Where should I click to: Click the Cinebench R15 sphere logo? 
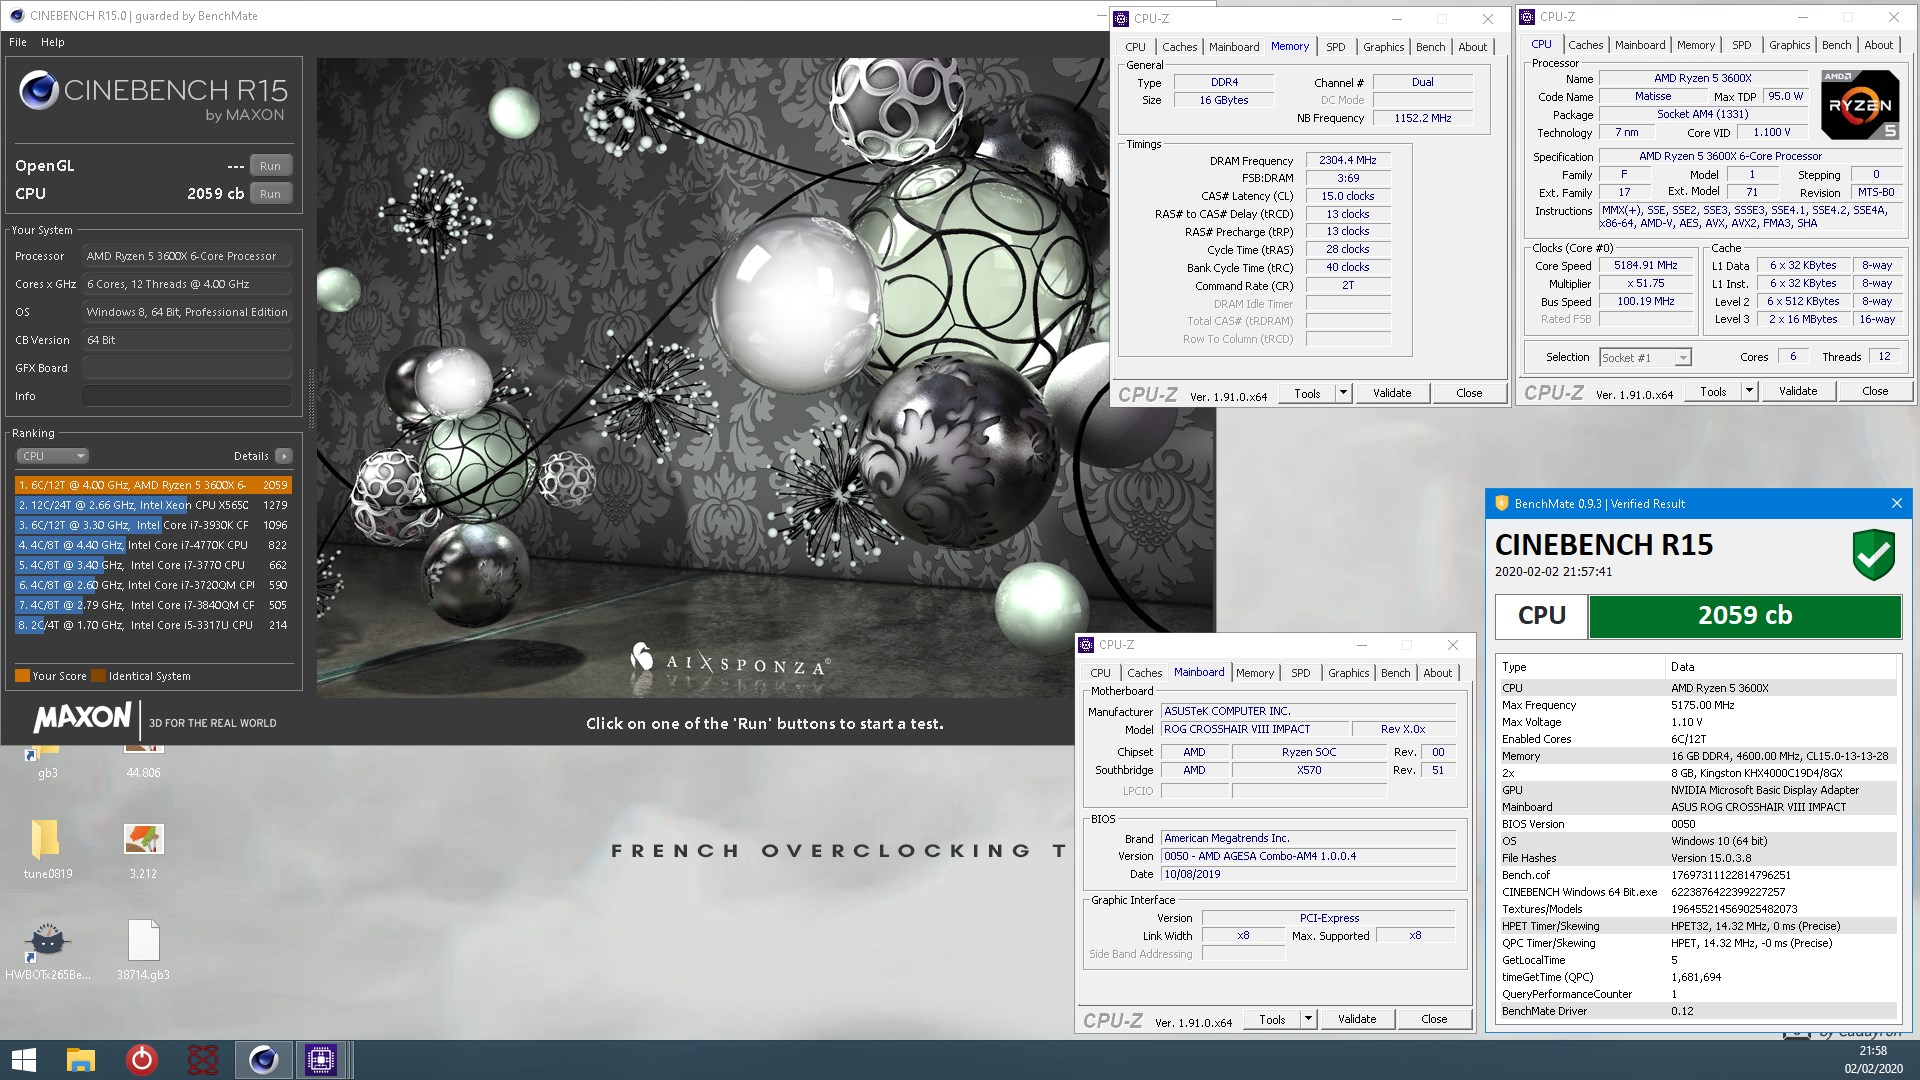coord(38,91)
